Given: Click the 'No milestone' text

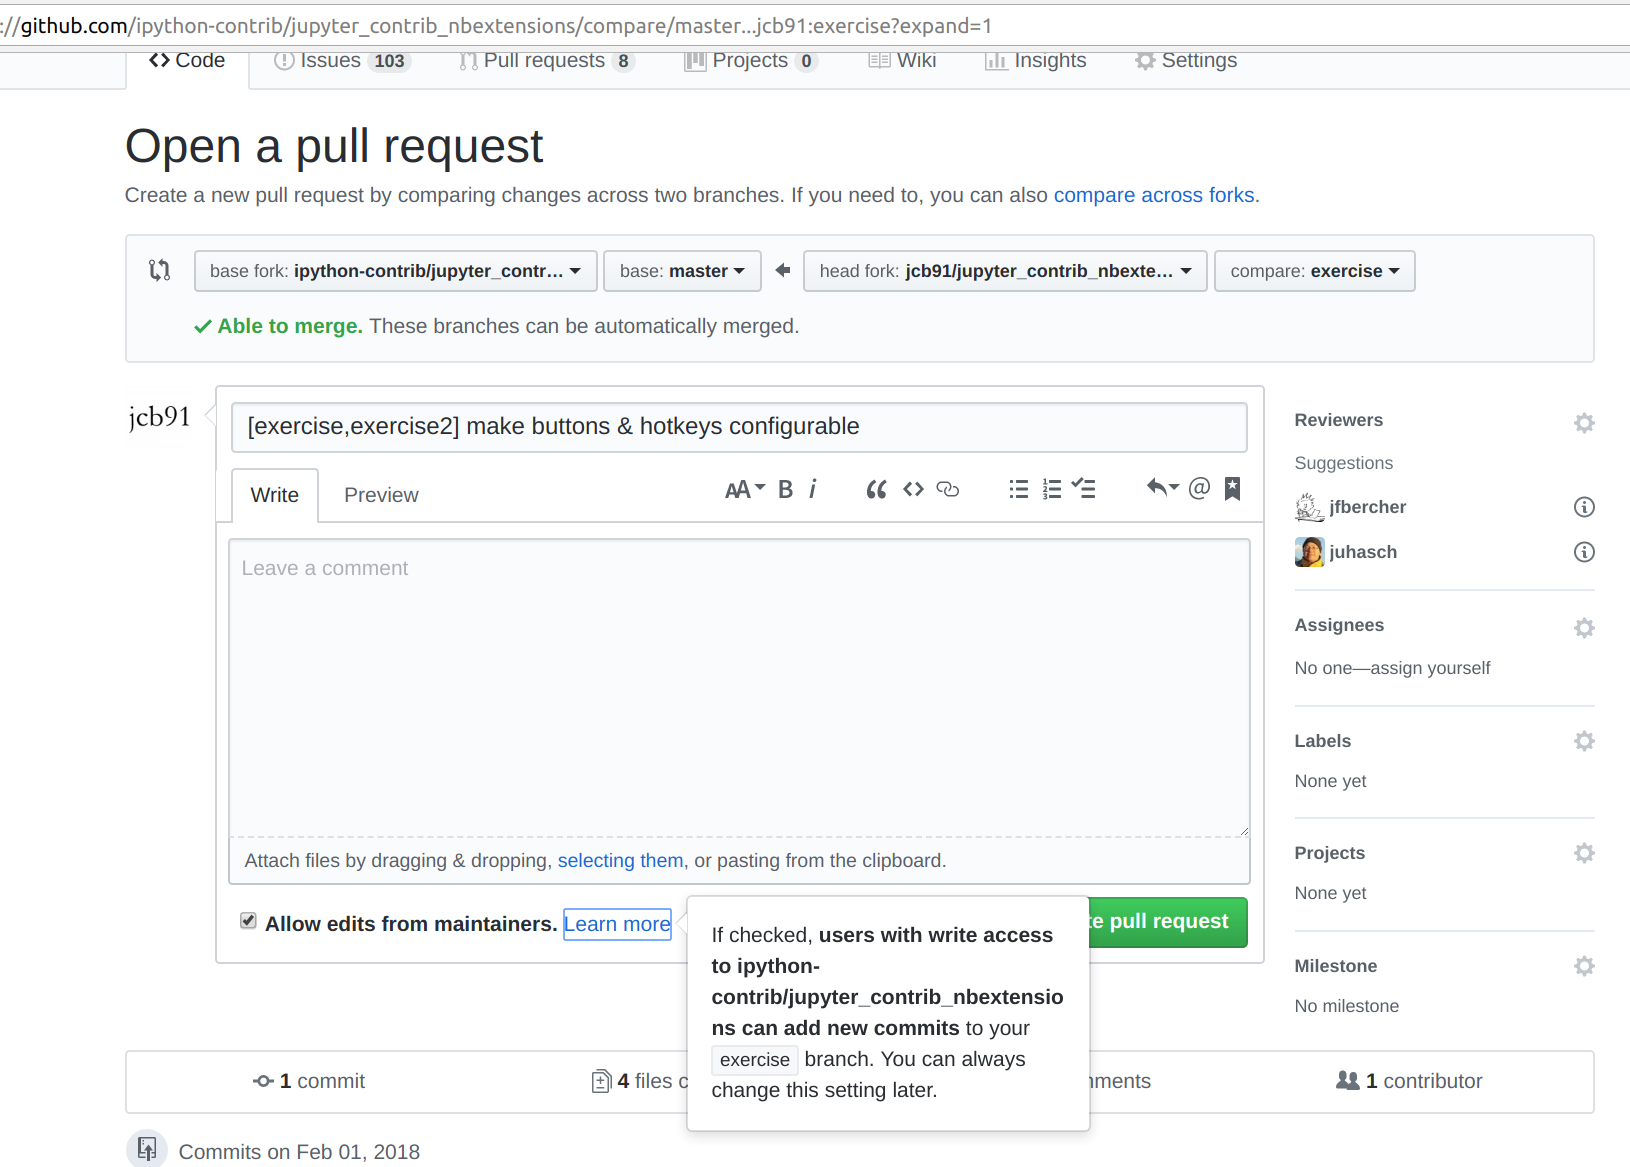Looking at the screenshot, I should [1346, 1006].
